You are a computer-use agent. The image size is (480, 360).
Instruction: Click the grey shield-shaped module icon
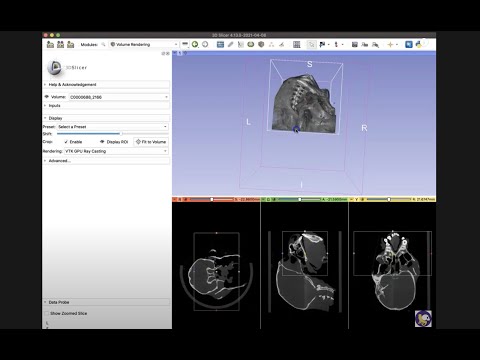(x=261, y=44)
